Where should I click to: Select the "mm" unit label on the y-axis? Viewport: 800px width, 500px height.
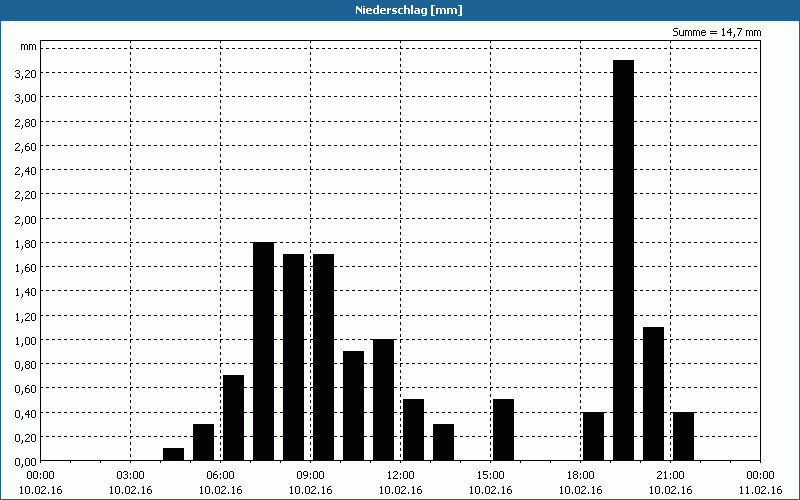pyautogui.click(x=29, y=47)
